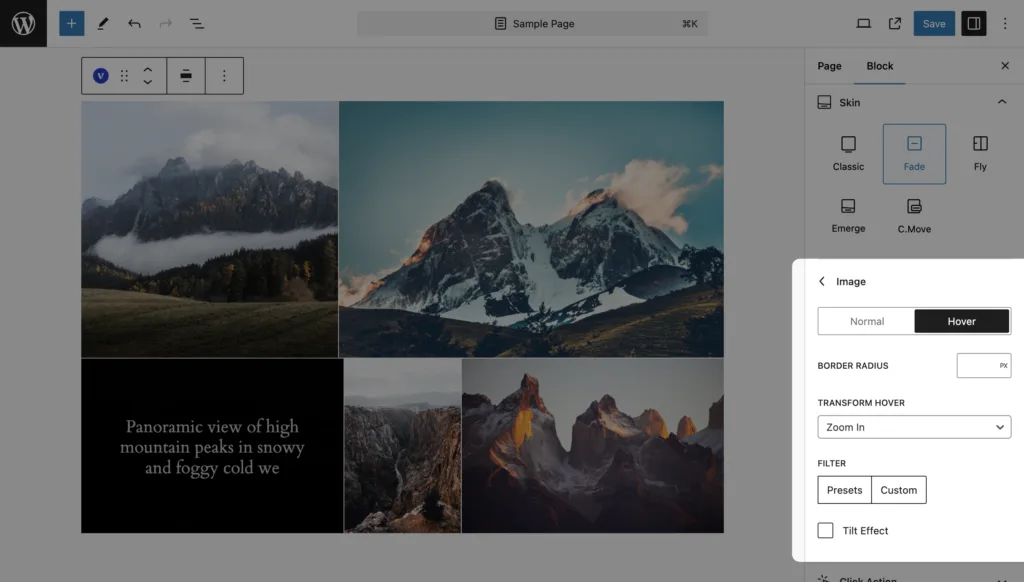The width and height of the screenshot is (1024, 582).
Task: Select the Fly skin
Action: pos(980,154)
